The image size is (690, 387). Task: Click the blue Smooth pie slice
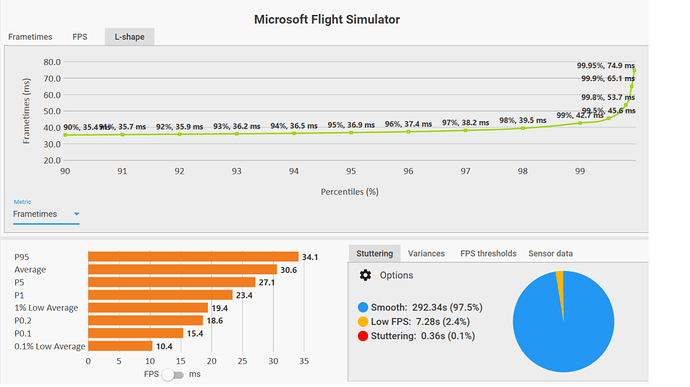[563, 335]
